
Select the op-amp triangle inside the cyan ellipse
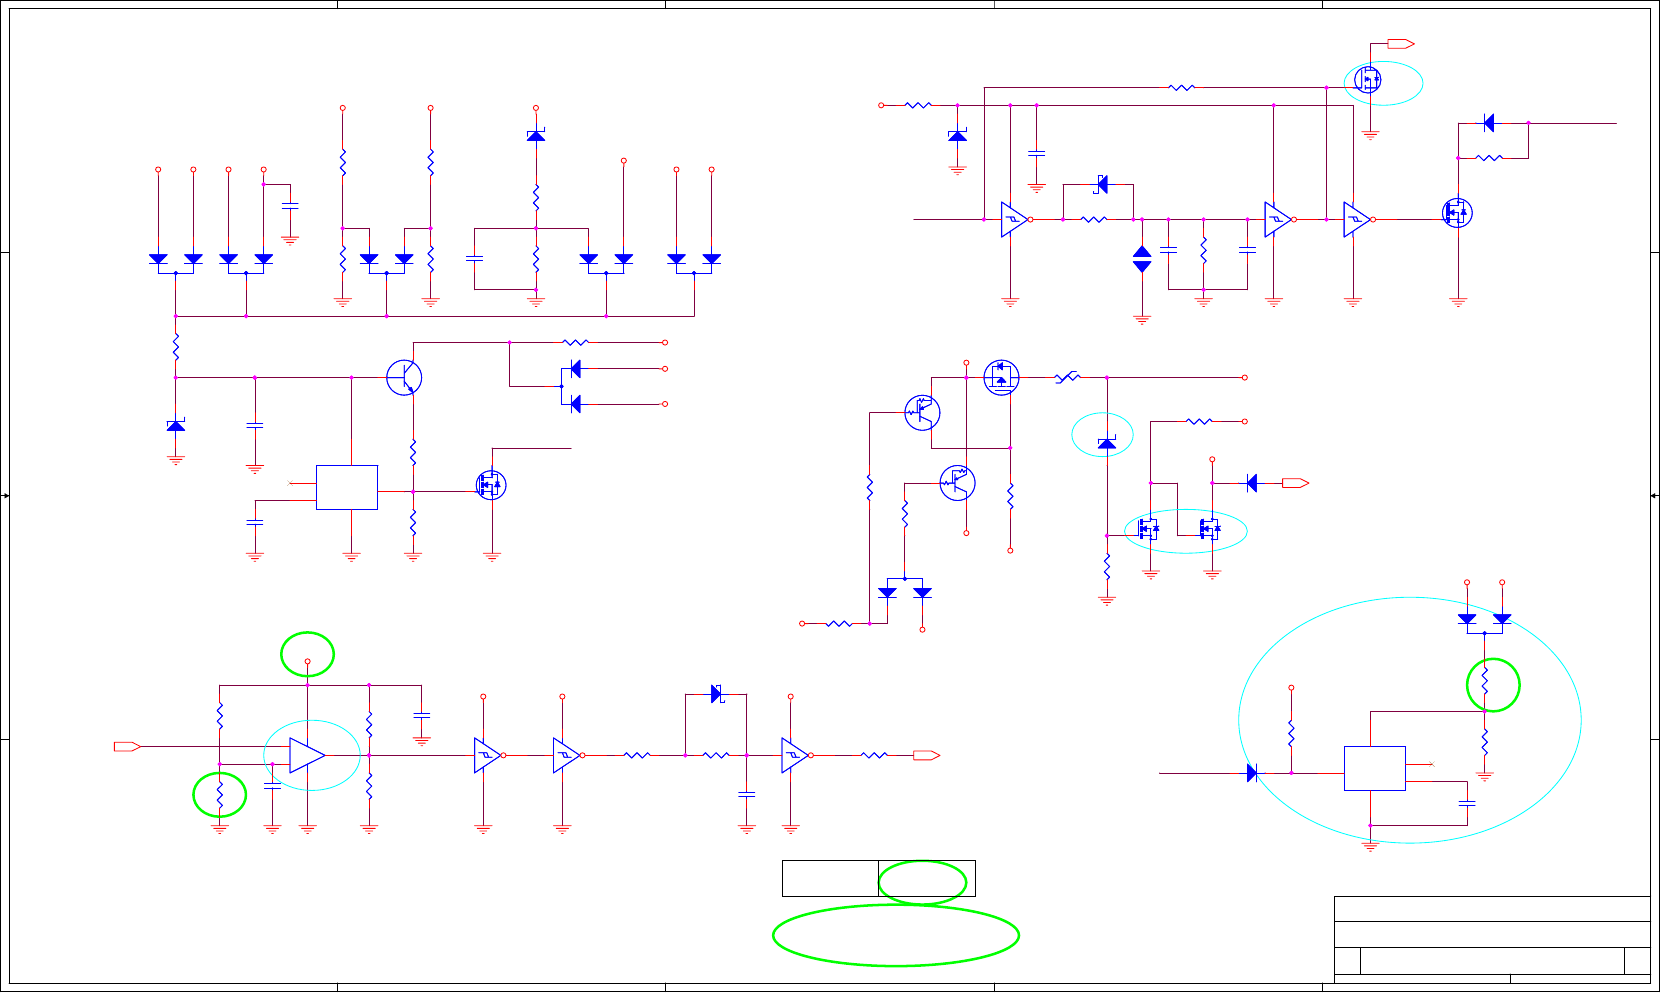coord(307,755)
